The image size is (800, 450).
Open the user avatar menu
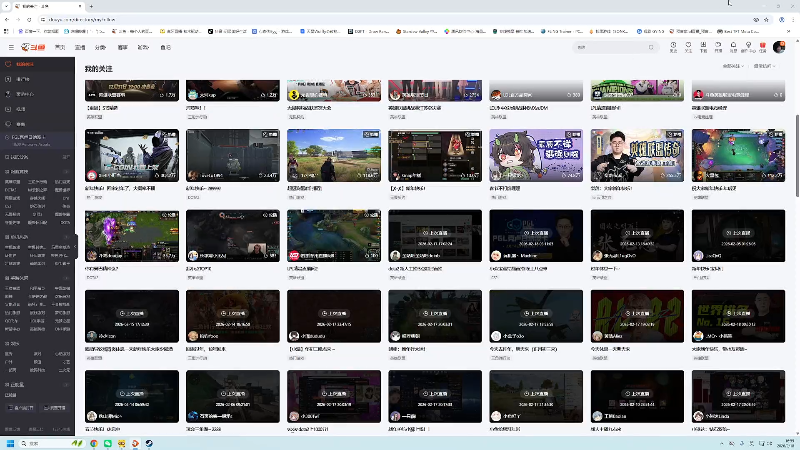point(779,47)
